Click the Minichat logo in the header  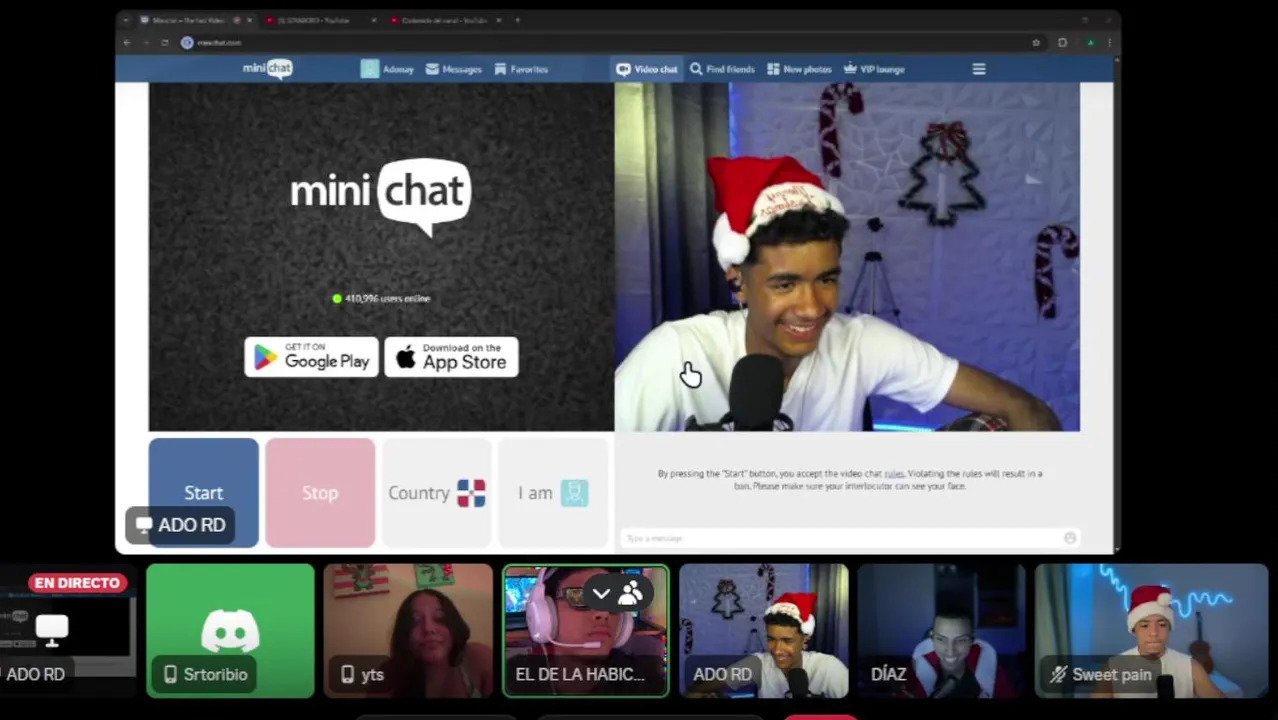point(267,68)
